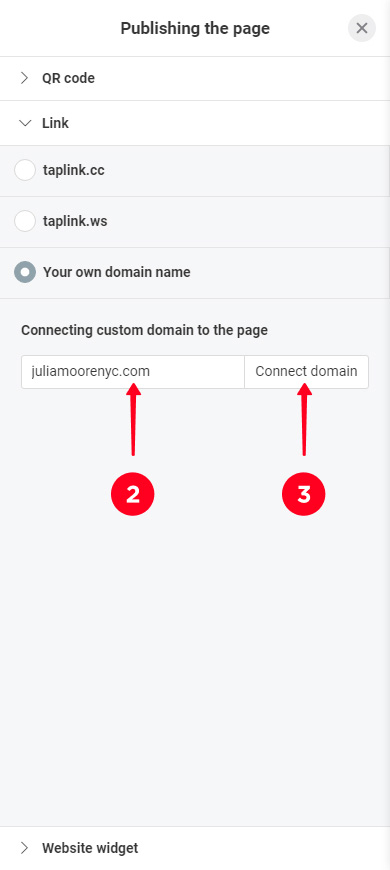The image size is (390, 870).
Task: Click the juliamoorenyc.com domain input field
Action: pos(133,372)
